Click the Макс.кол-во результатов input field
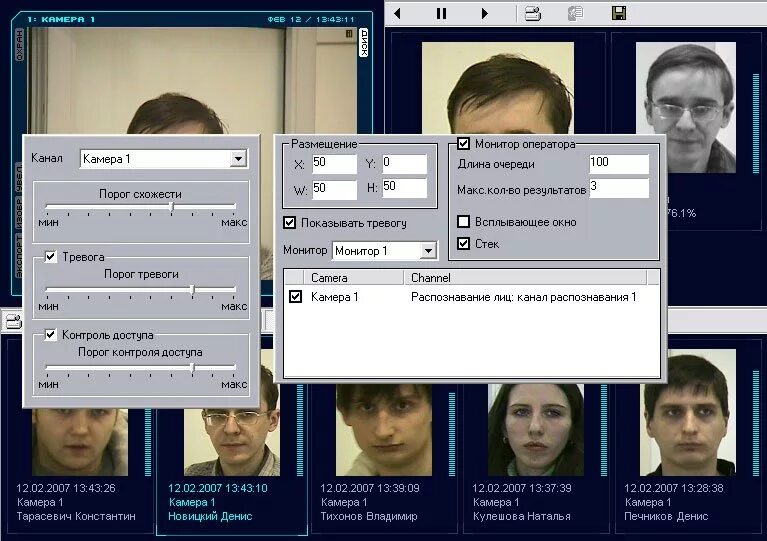The image size is (767, 541). tap(619, 188)
